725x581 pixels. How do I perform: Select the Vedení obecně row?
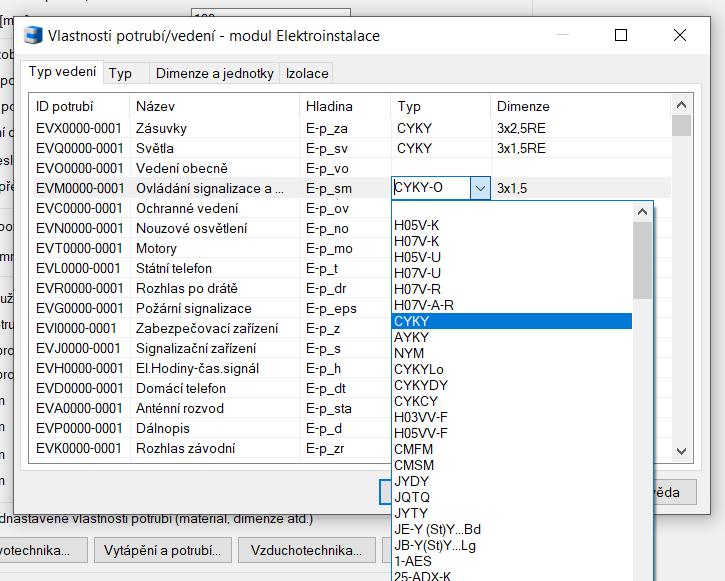(x=350, y=168)
